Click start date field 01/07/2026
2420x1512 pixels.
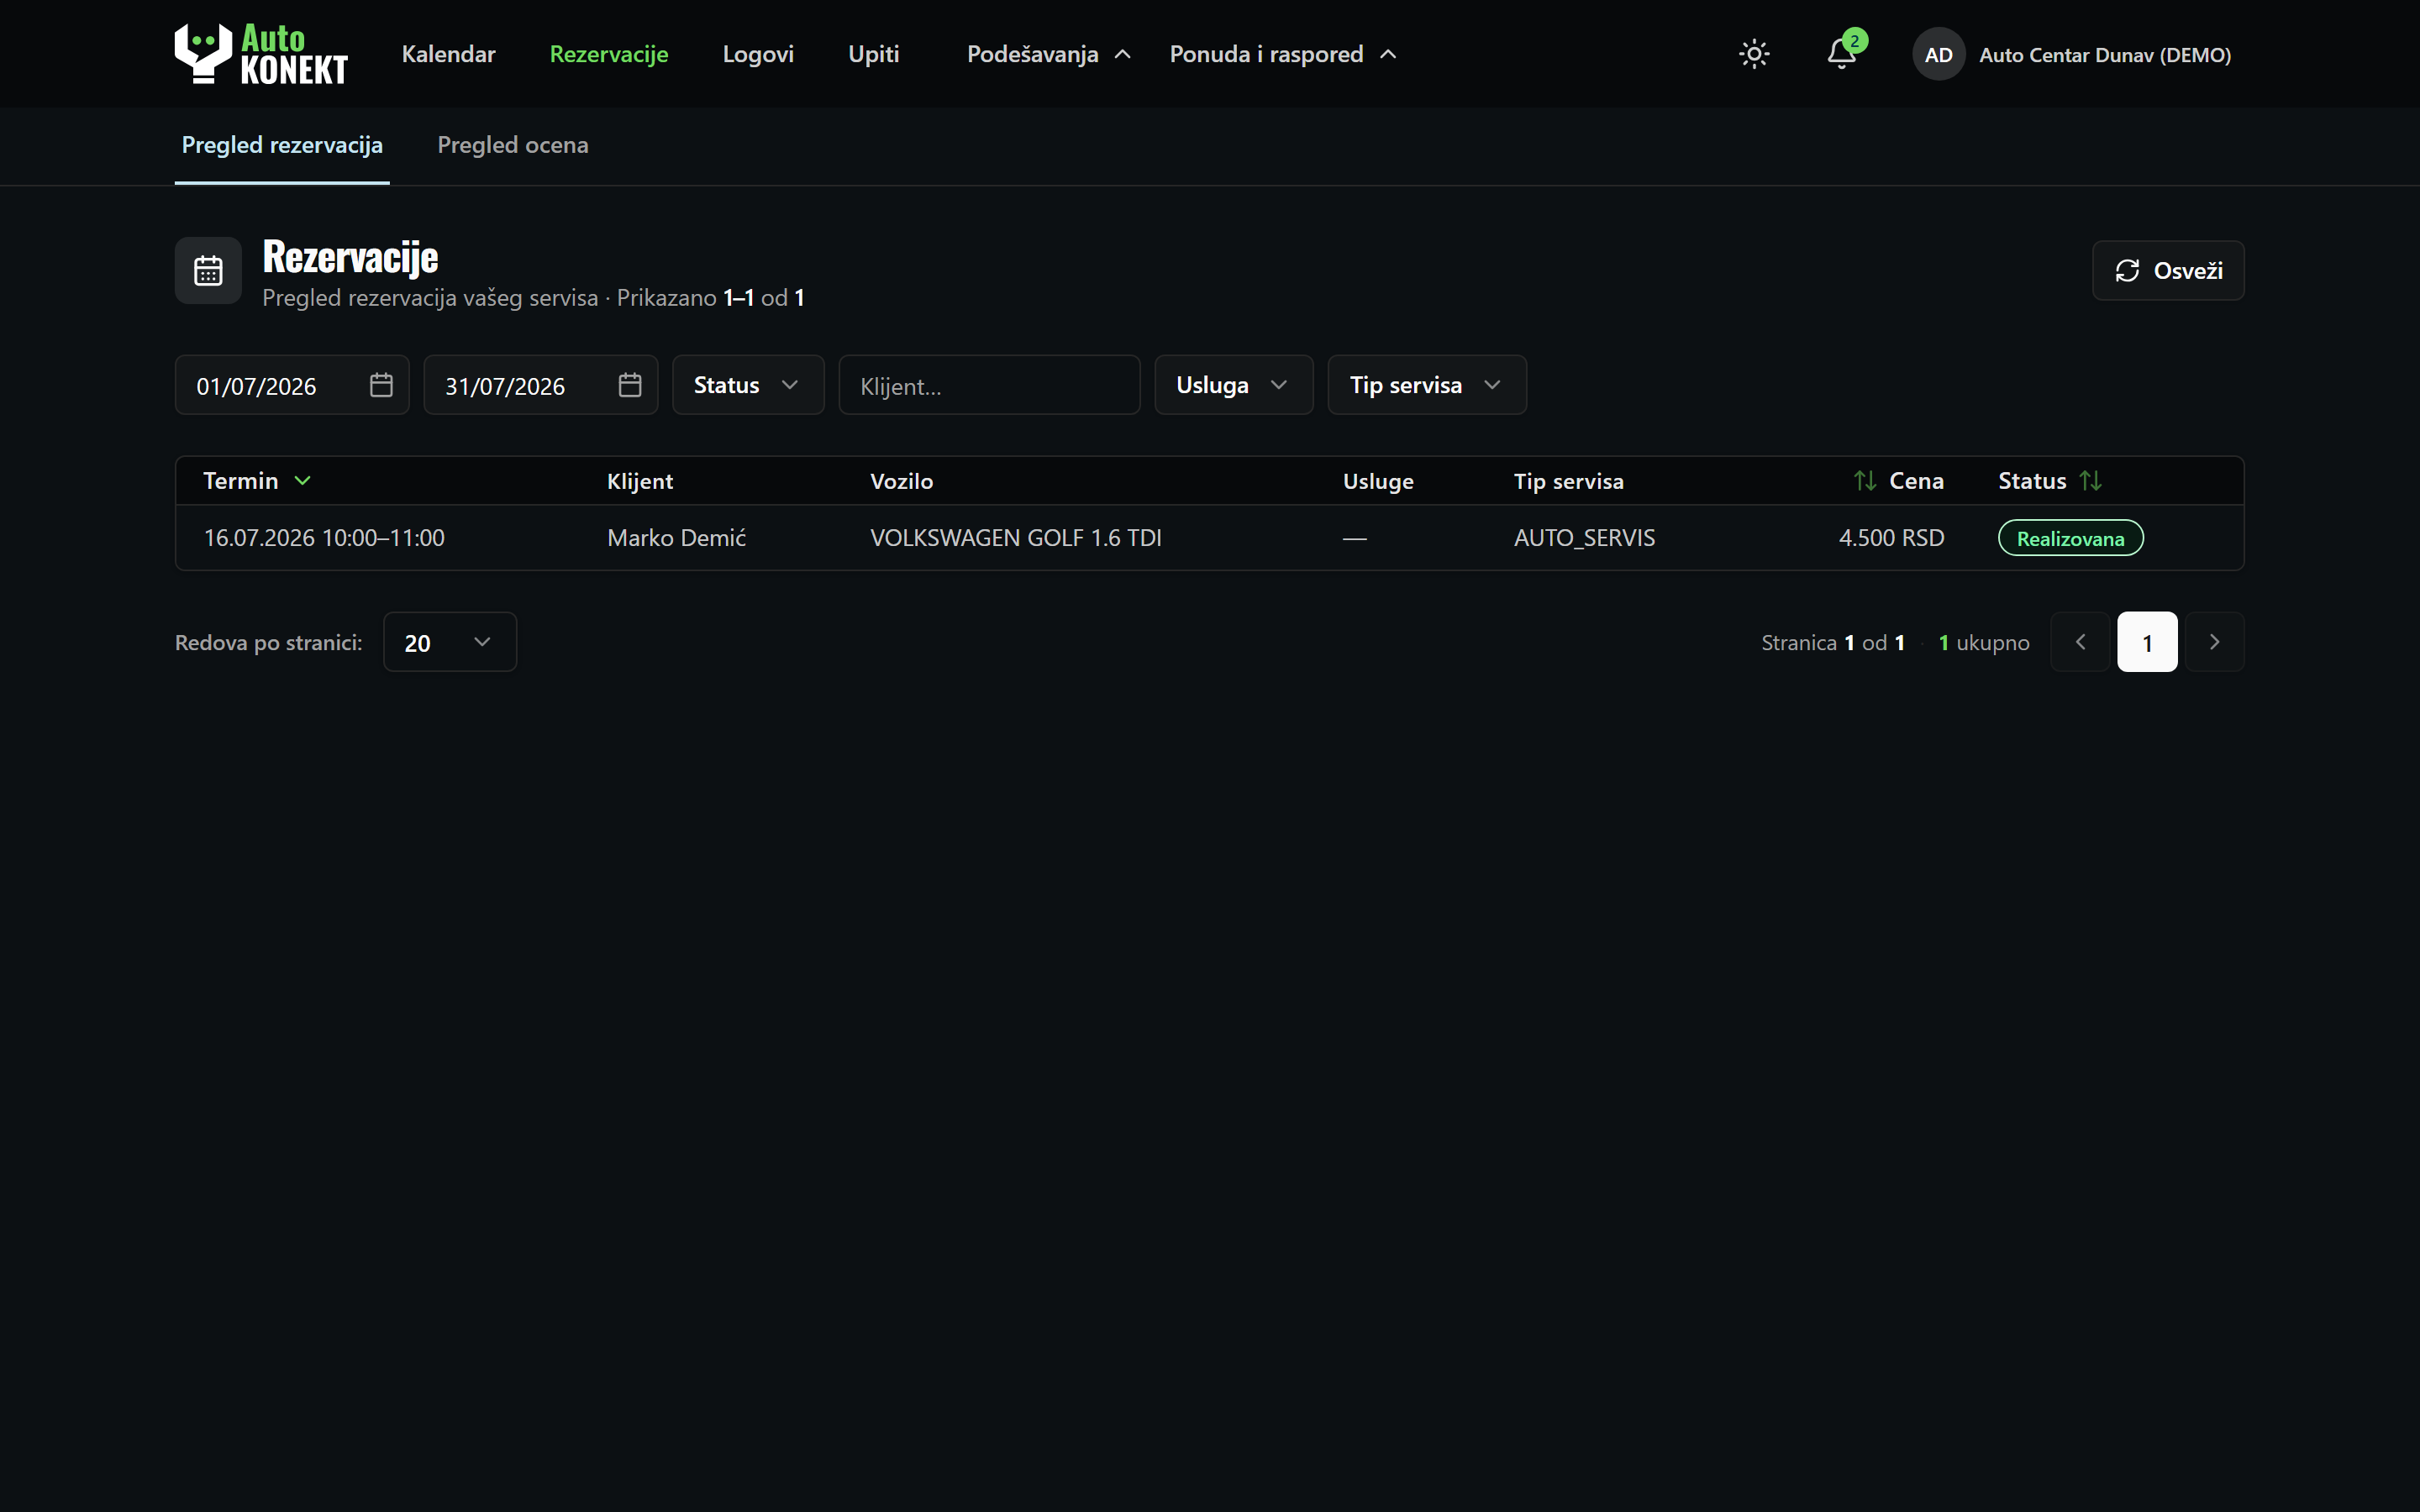292,385
